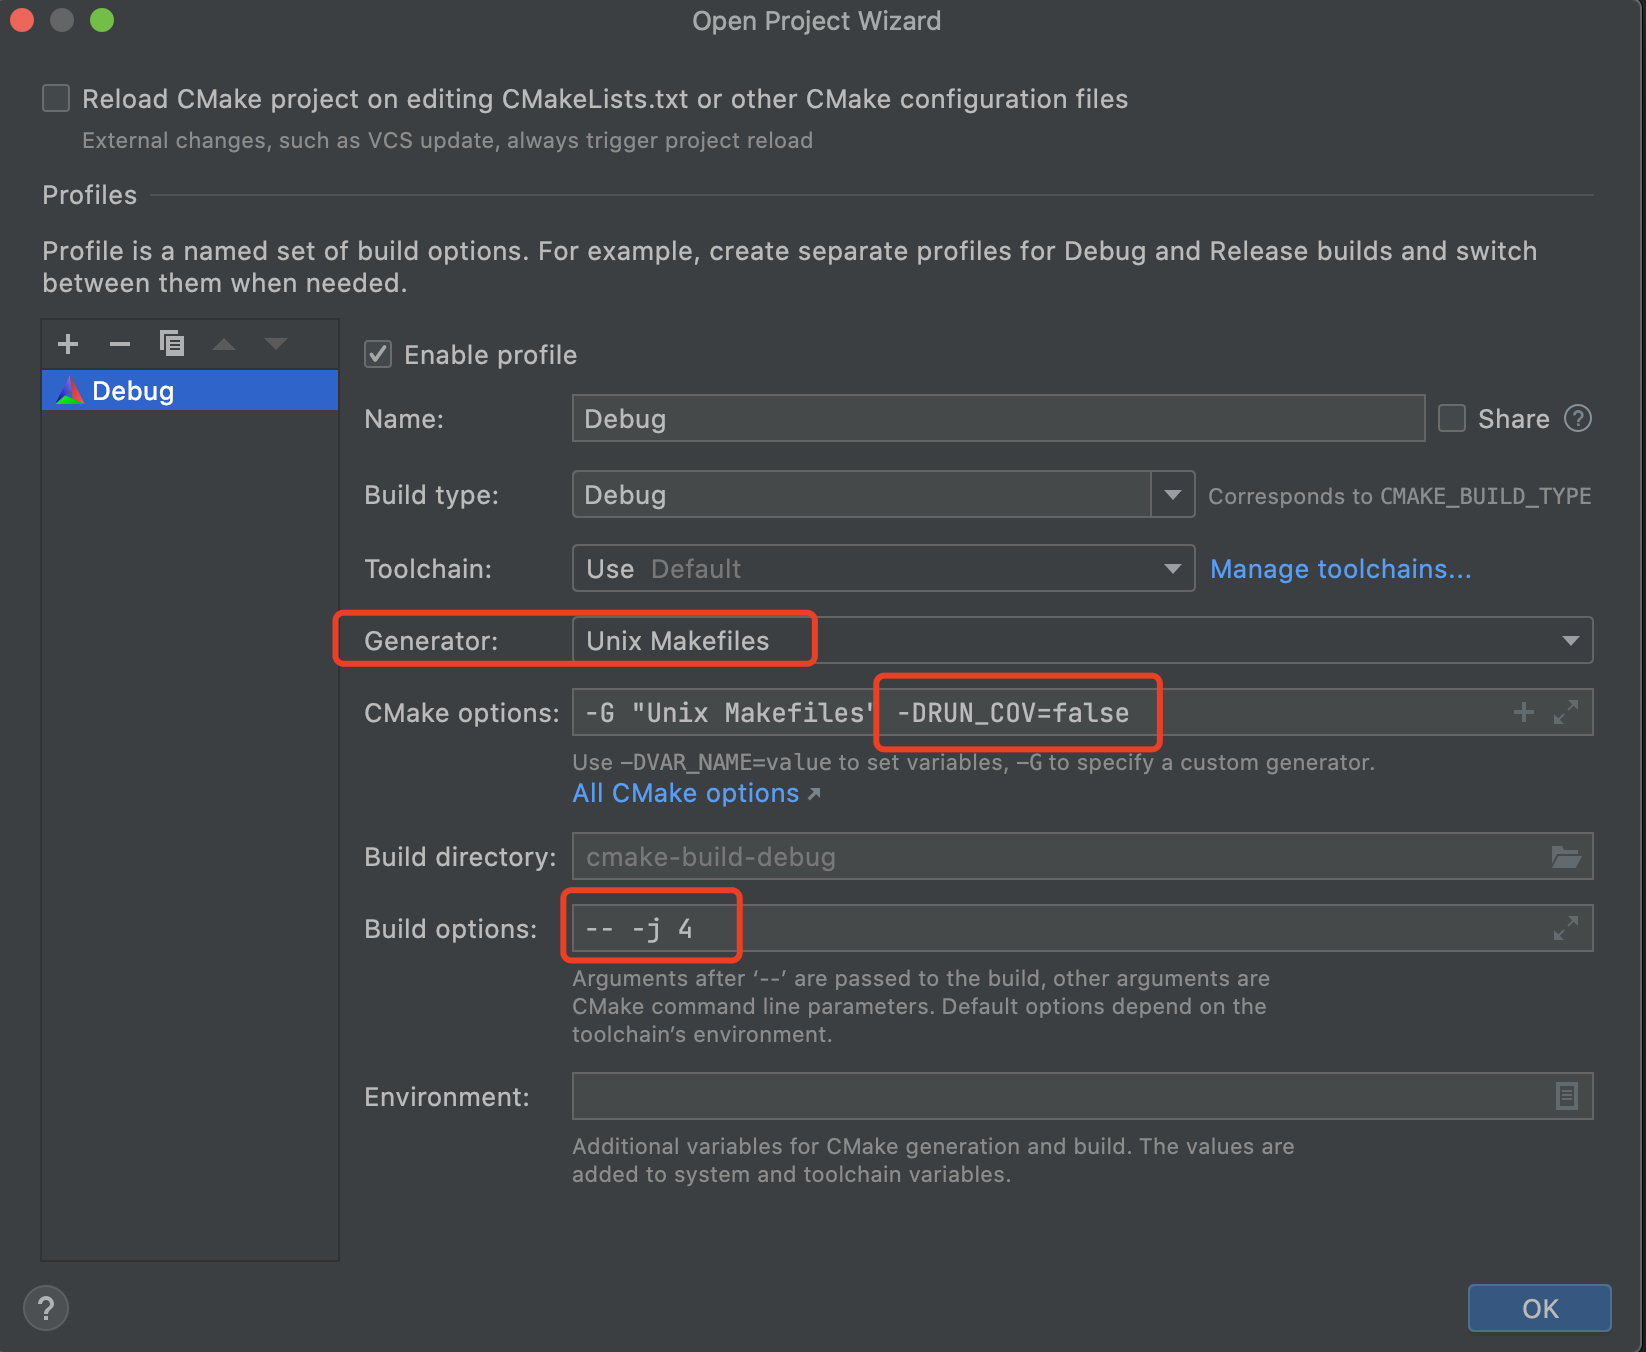Open the Build directory folder browser icon
Screen dimensions: 1646x1352
point(1565,856)
